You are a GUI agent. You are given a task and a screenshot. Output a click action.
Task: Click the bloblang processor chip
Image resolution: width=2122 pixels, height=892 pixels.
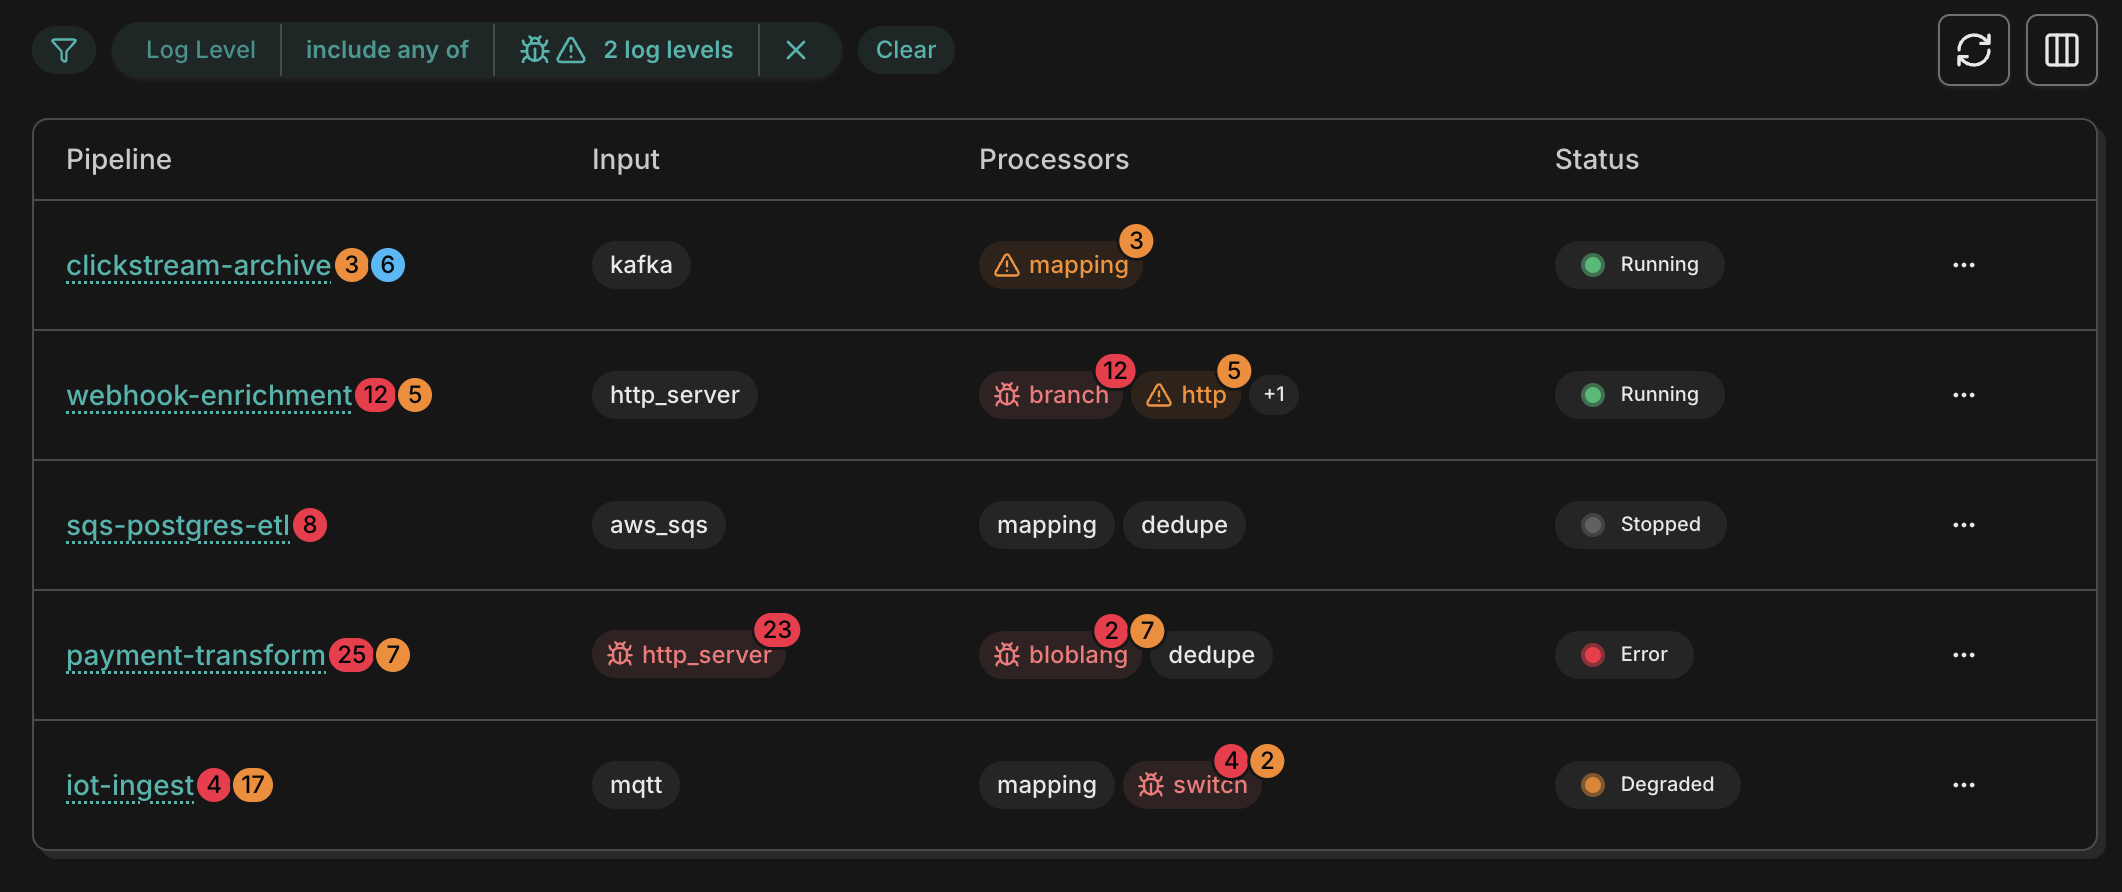(x=1060, y=655)
